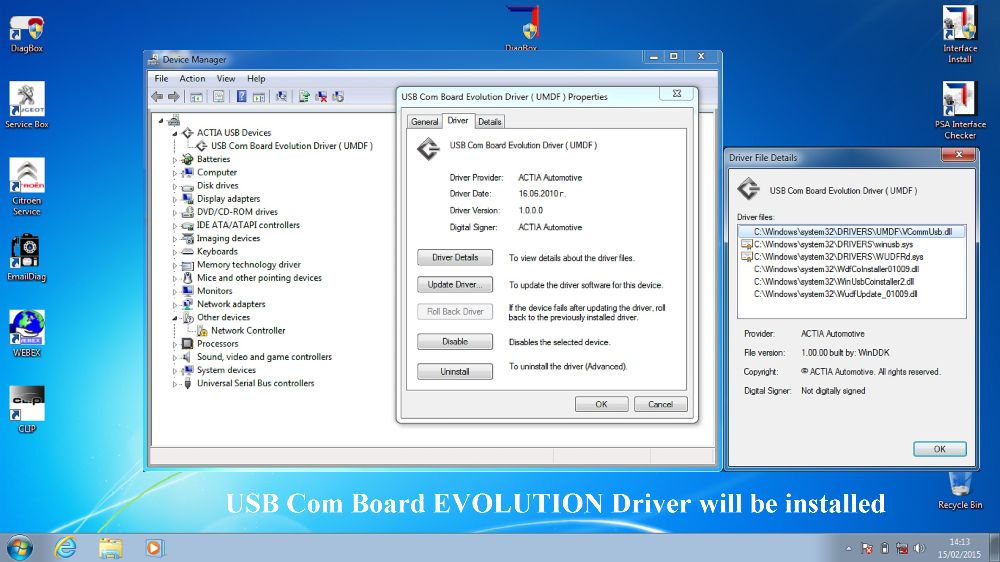The width and height of the screenshot is (1000, 562).
Task: Expand the Processors node
Action: [x=175, y=344]
